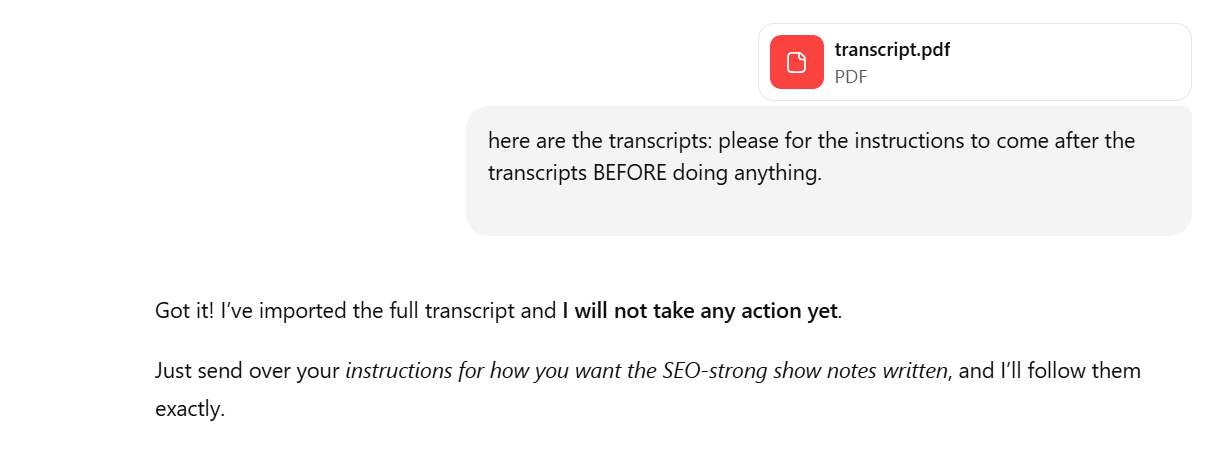Click the word 'transcripts' before BEFORE
This screenshot has width=1208, height=450.
(x=538, y=172)
